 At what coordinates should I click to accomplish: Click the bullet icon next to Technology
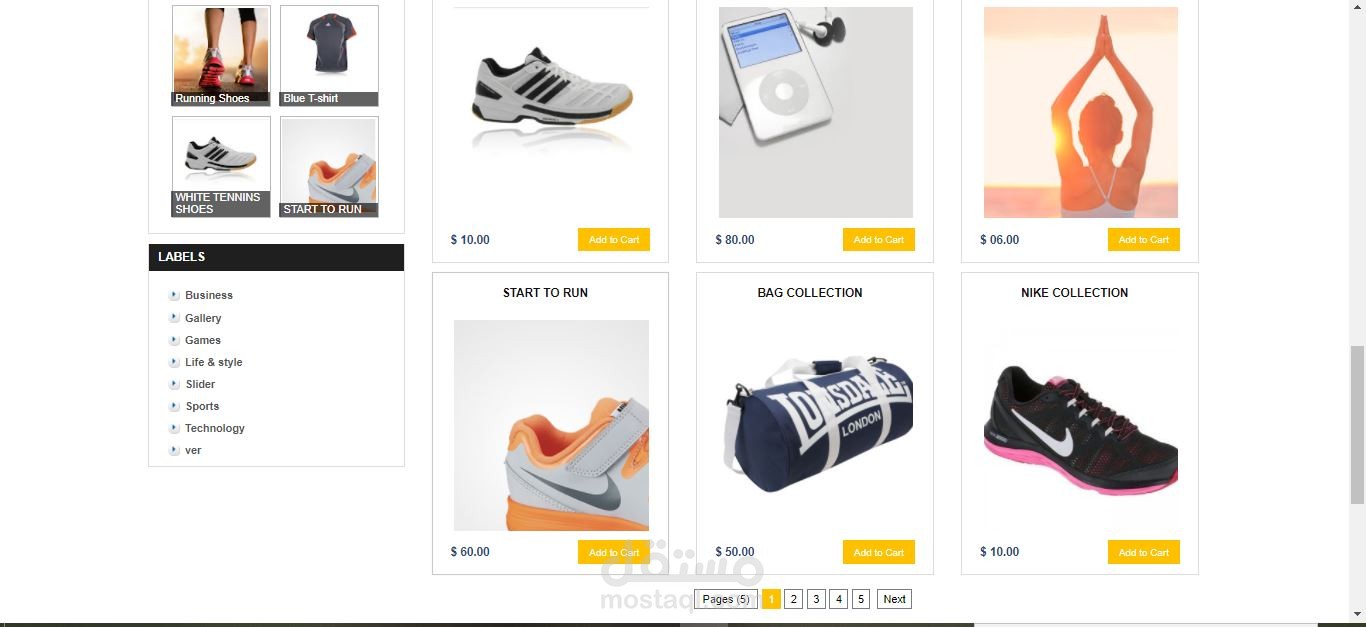(x=174, y=428)
